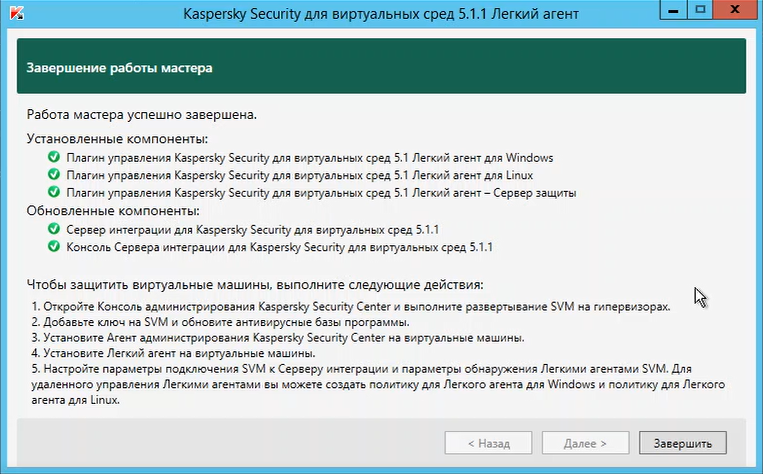Click the green check icon beside Сервер интеграции
763x474 pixels.
[x=54, y=228]
